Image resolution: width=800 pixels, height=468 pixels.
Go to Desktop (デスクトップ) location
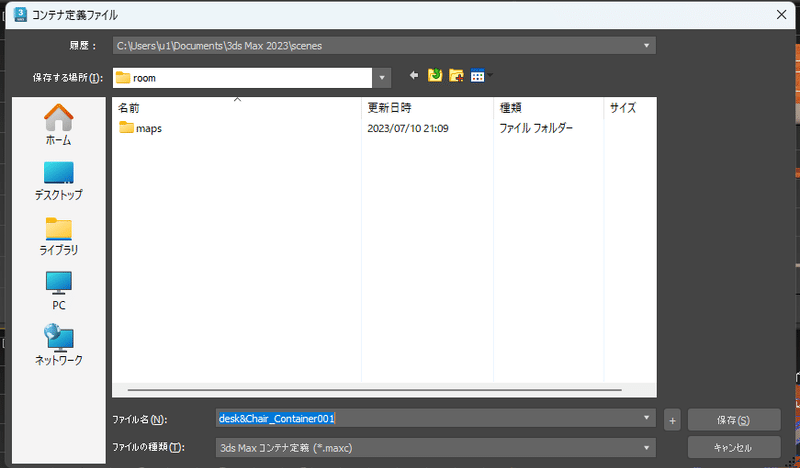tap(59, 181)
